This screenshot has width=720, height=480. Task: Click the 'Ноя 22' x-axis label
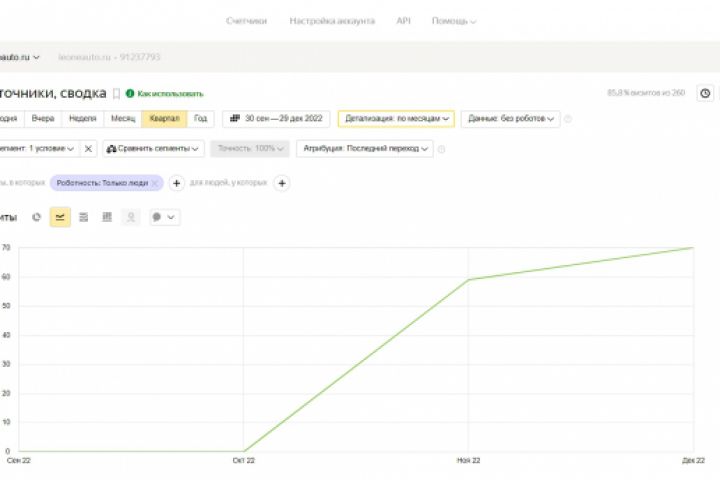[x=468, y=461]
